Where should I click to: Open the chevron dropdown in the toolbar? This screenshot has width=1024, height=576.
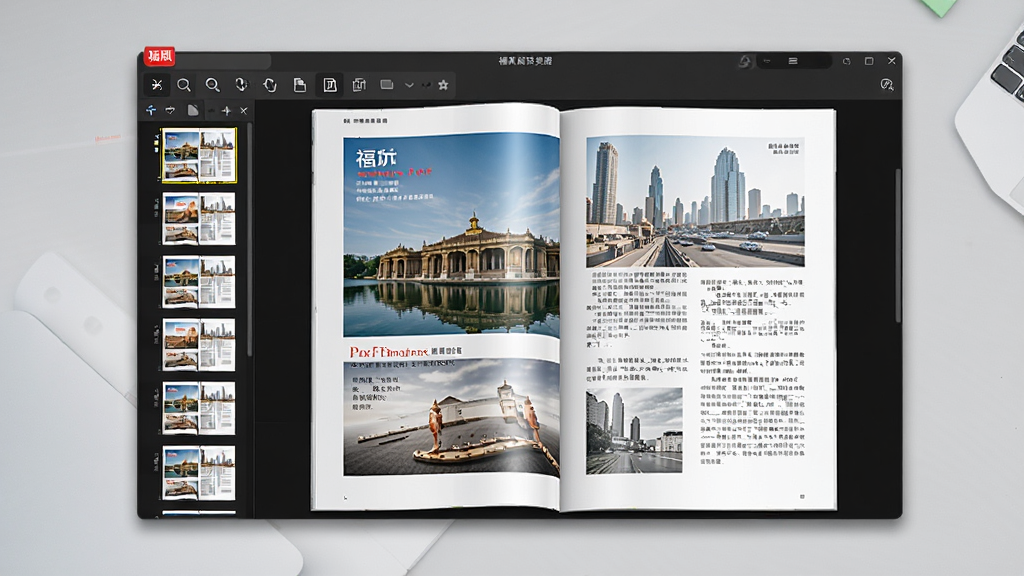point(409,85)
